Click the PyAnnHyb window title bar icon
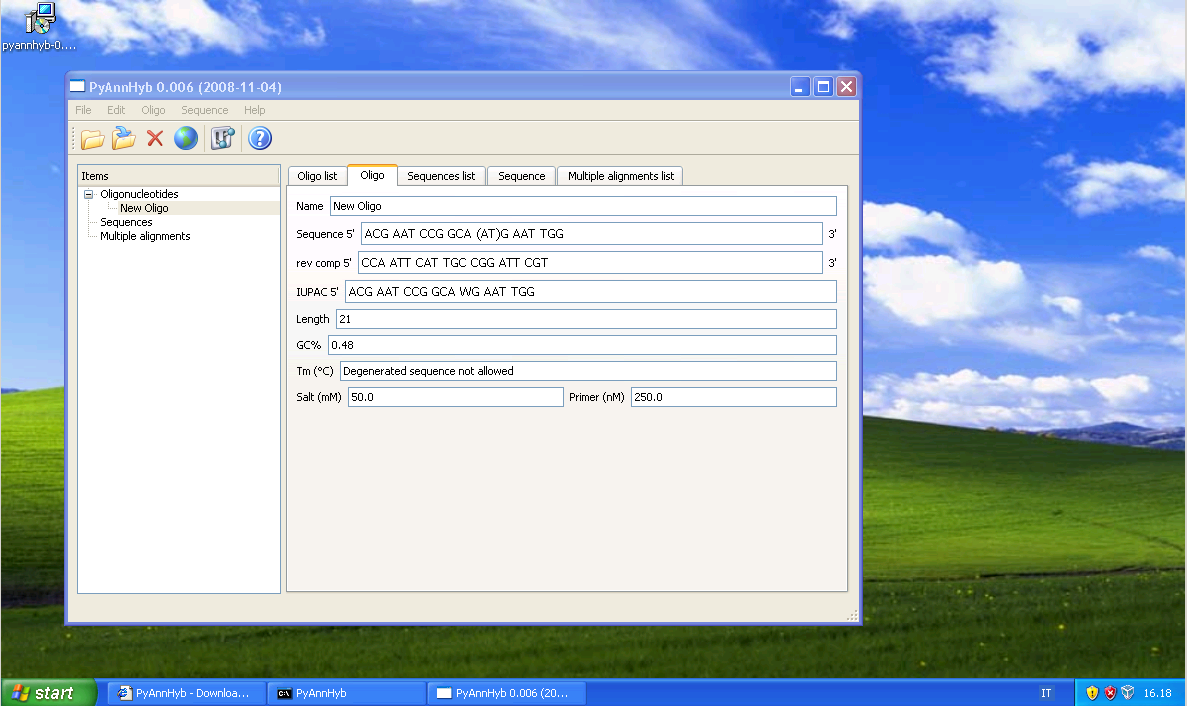The image size is (1187, 706). coord(78,86)
